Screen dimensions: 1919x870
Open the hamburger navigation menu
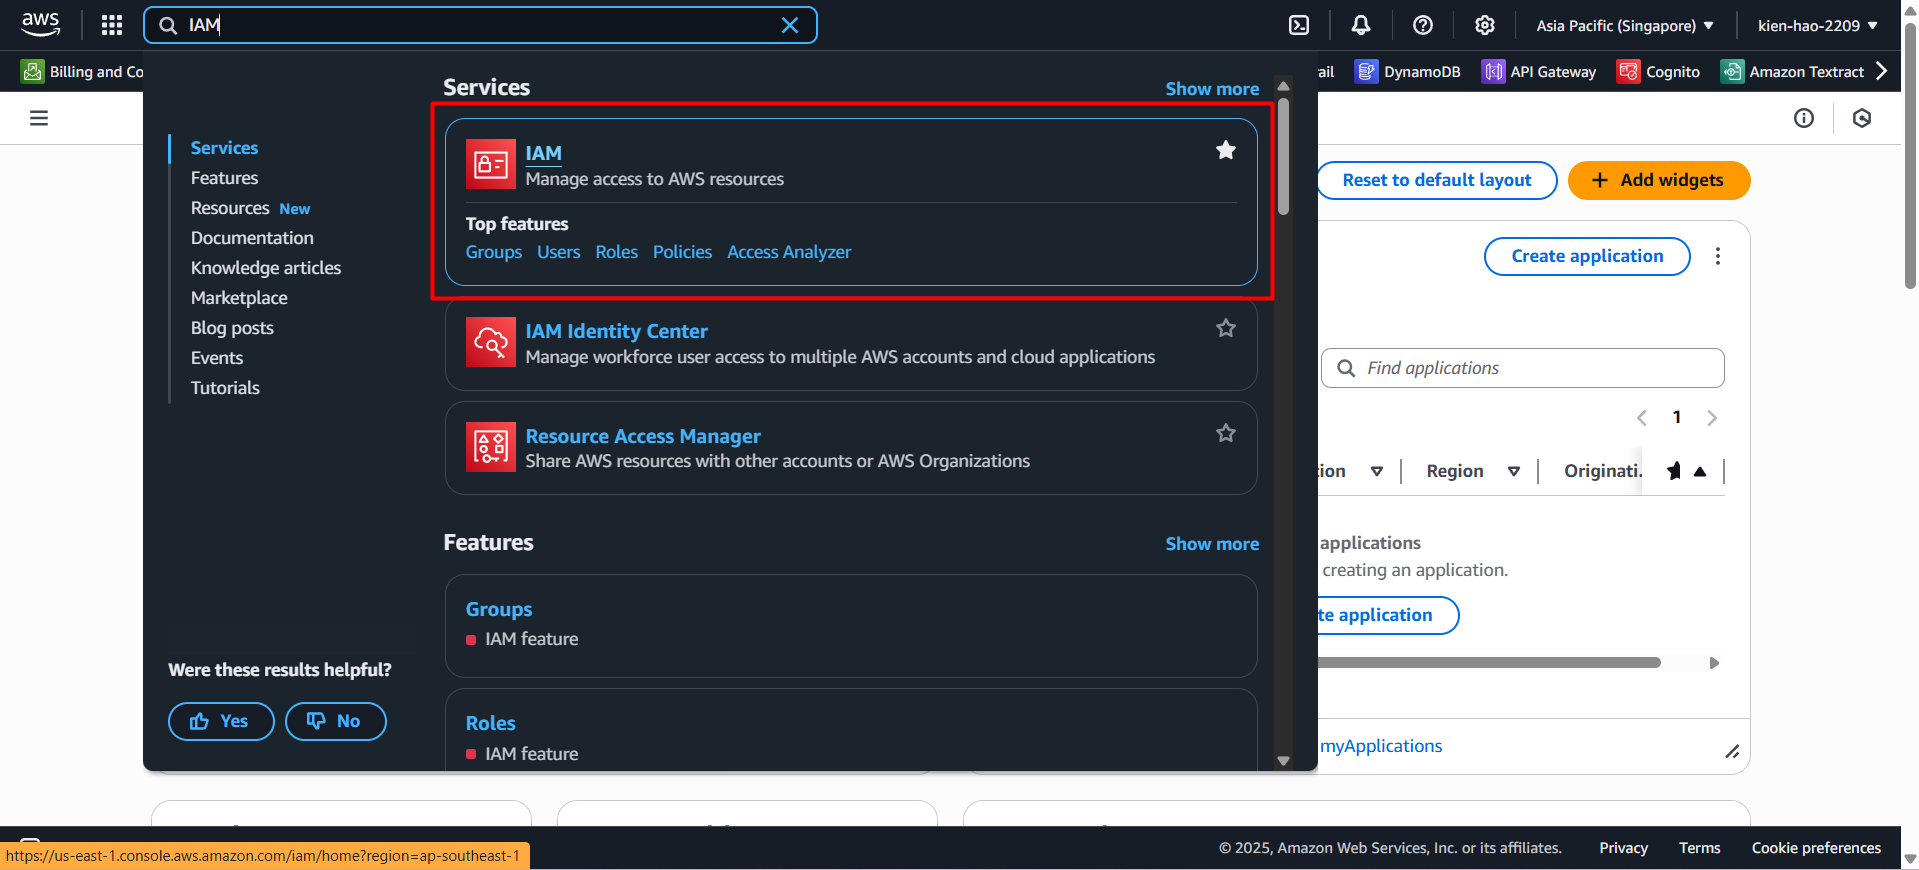coord(39,118)
